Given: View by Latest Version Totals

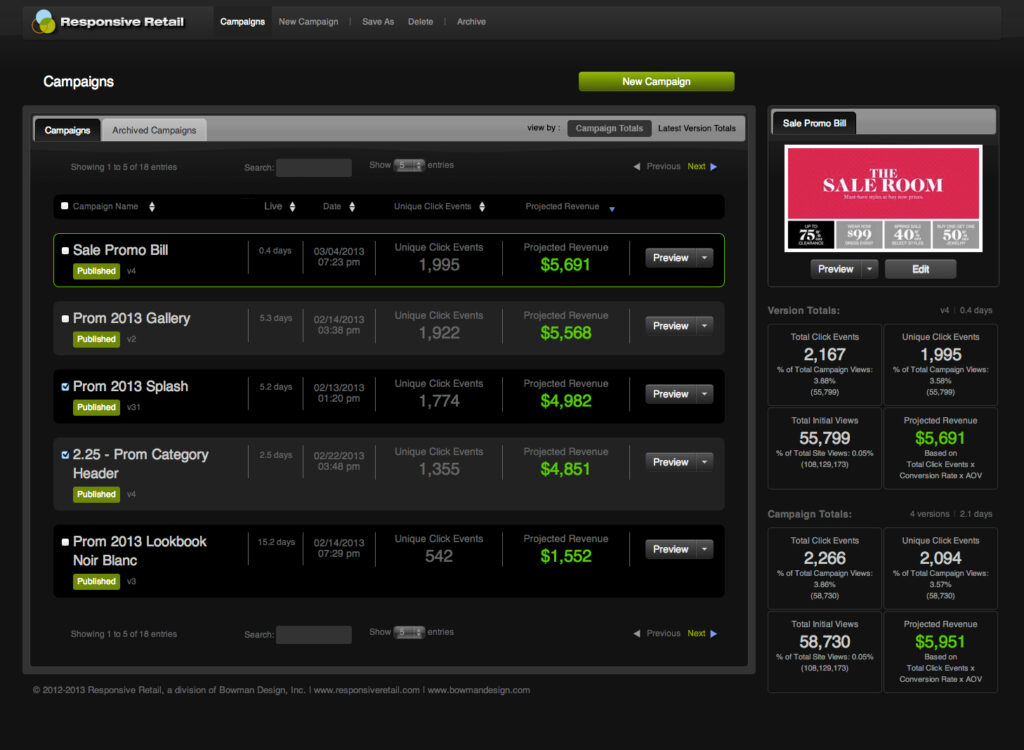Looking at the screenshot, I should [x=697, y=128].
